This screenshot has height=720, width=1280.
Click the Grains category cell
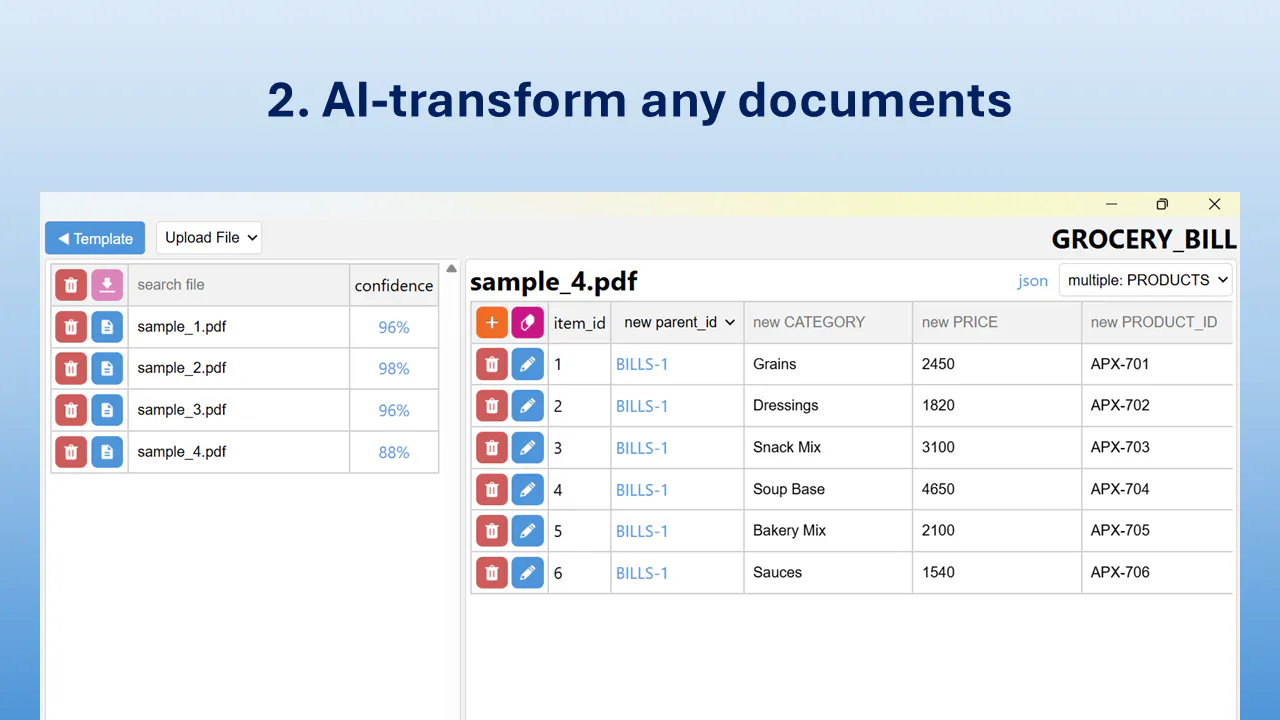pyautogui.click(x=829, y=364)
